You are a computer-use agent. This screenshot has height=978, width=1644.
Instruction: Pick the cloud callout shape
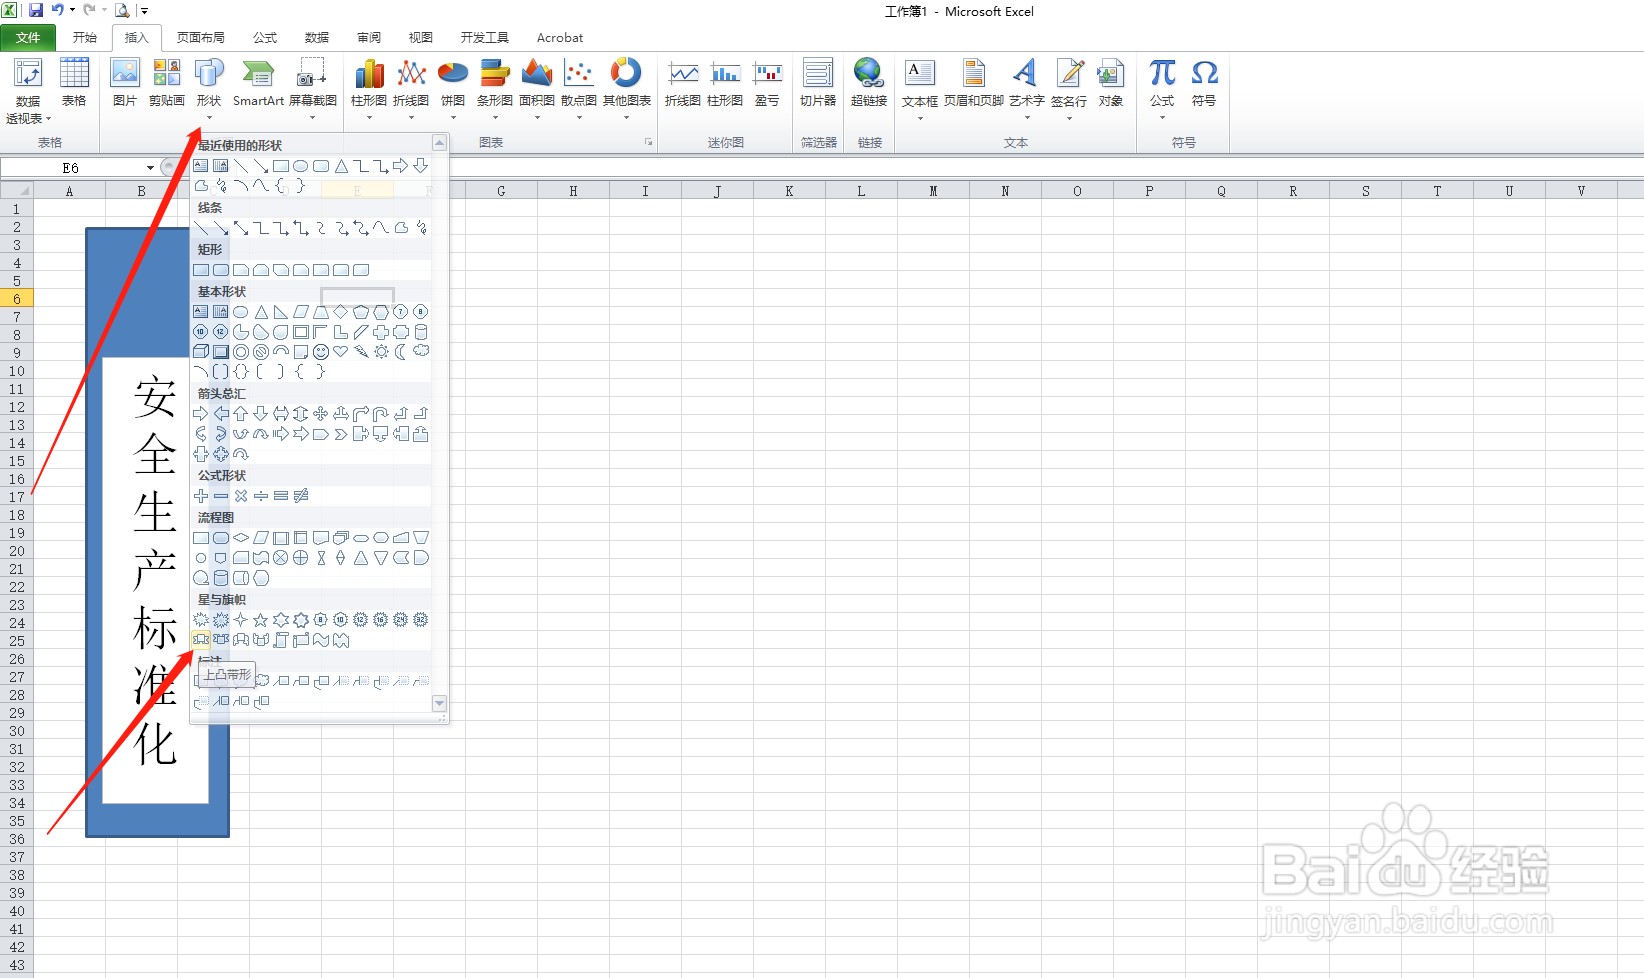pos(261,681)
